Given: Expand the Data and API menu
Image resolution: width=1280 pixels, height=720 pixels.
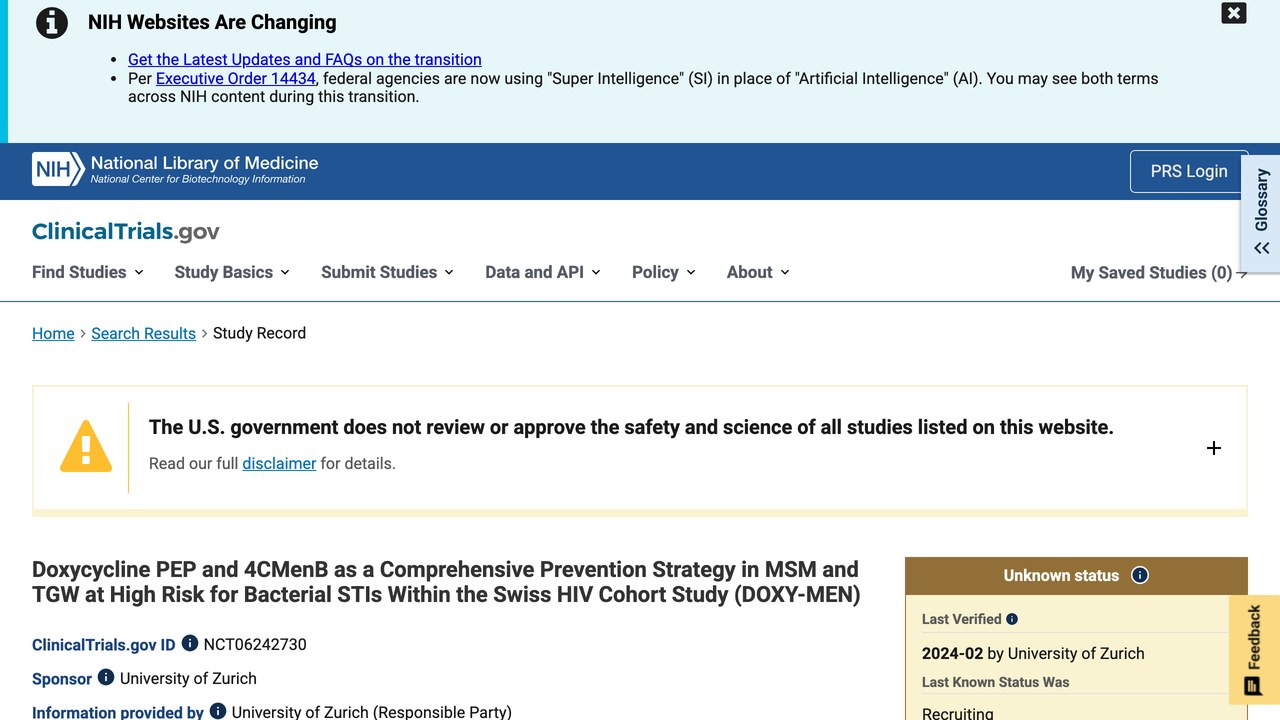Looking at the screenshot, I should (543, 272).
